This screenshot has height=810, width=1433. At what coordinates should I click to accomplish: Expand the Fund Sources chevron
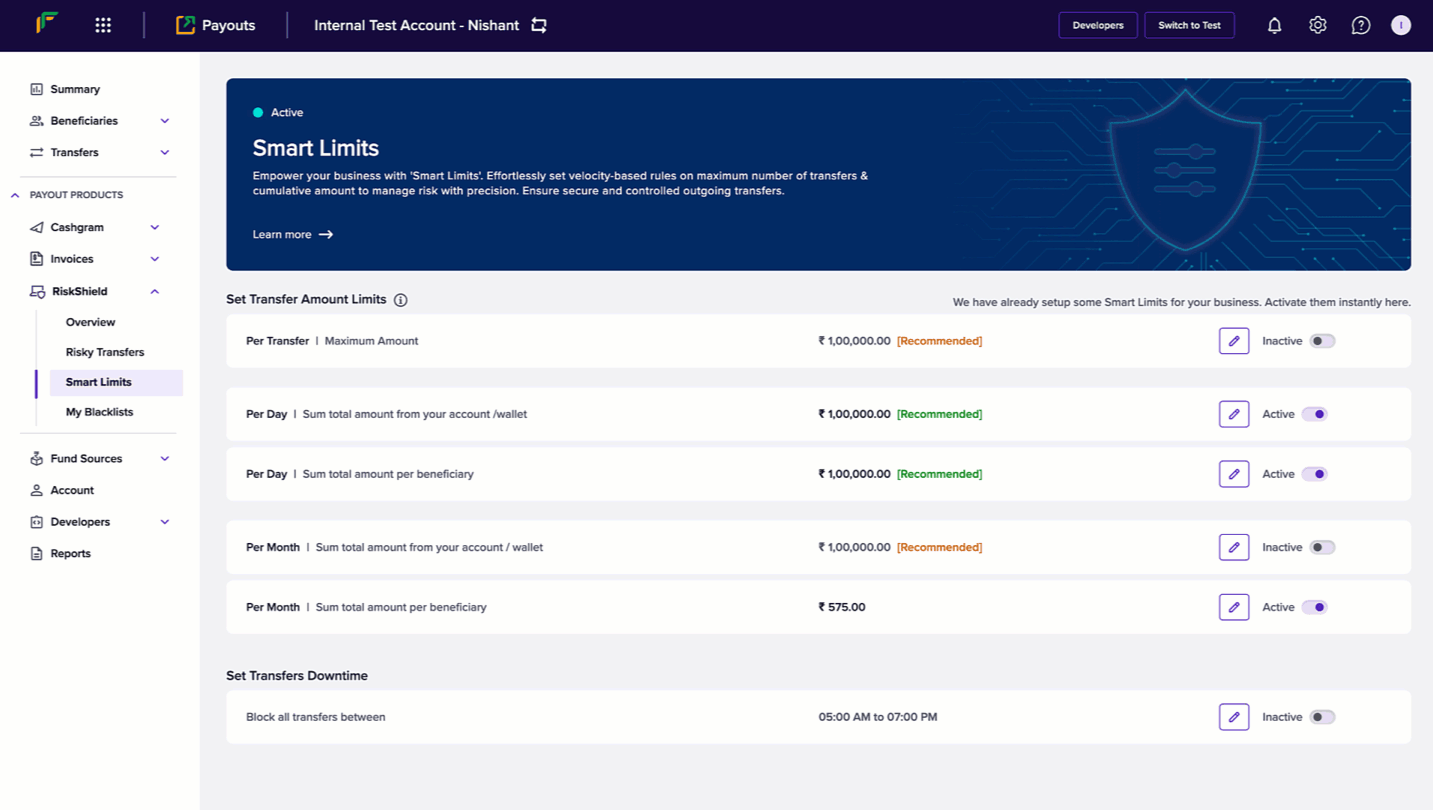[x=165, y=458]
